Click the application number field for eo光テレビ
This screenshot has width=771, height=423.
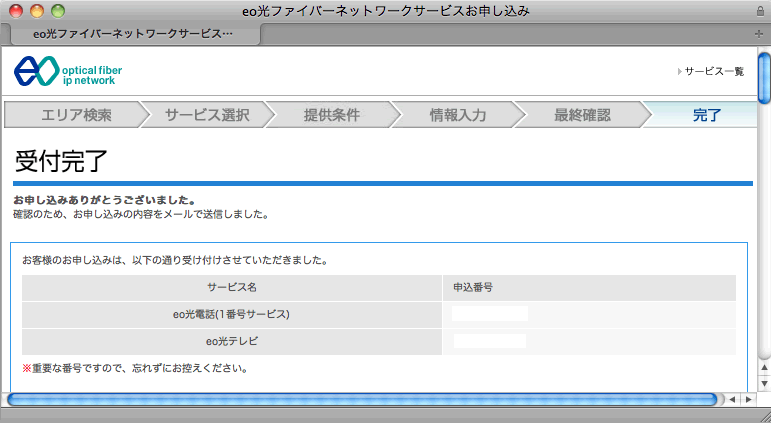pyautogui.click(x=490, y=341)
